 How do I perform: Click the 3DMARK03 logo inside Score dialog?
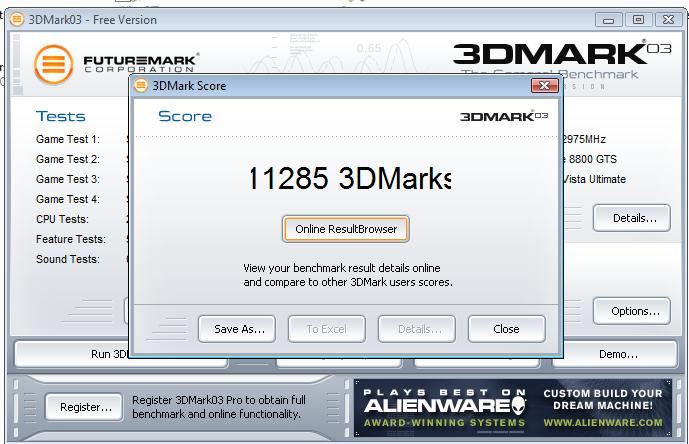coord(504,116)
